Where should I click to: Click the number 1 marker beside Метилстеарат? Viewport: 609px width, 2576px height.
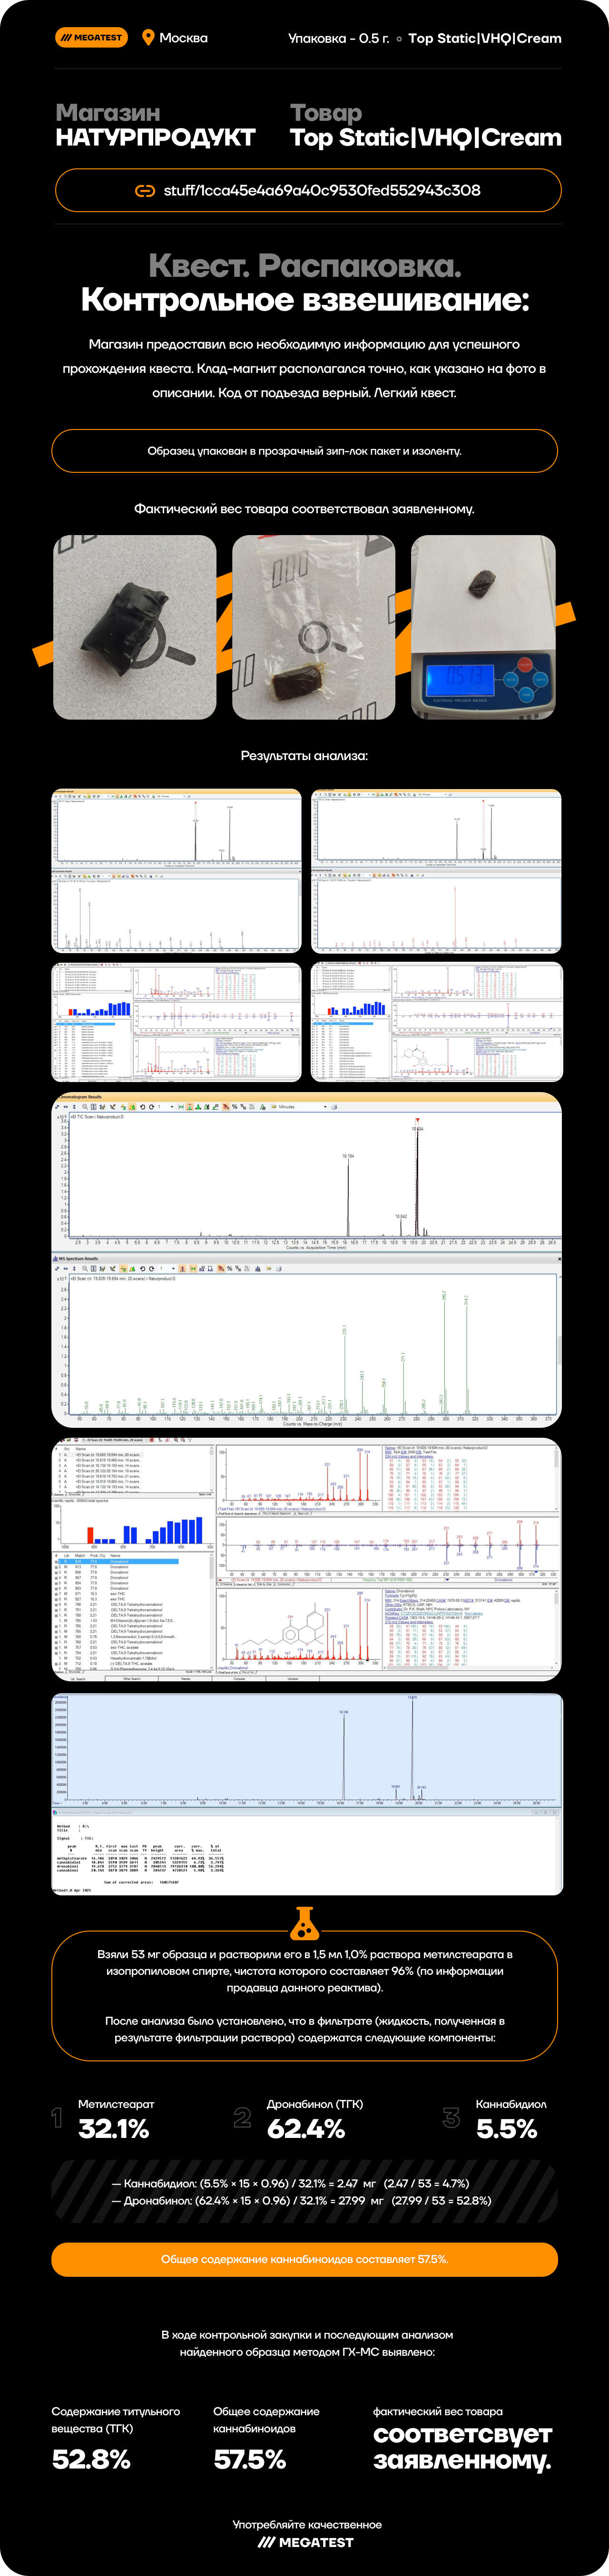pyautogui.click(x=58, y=2117)
